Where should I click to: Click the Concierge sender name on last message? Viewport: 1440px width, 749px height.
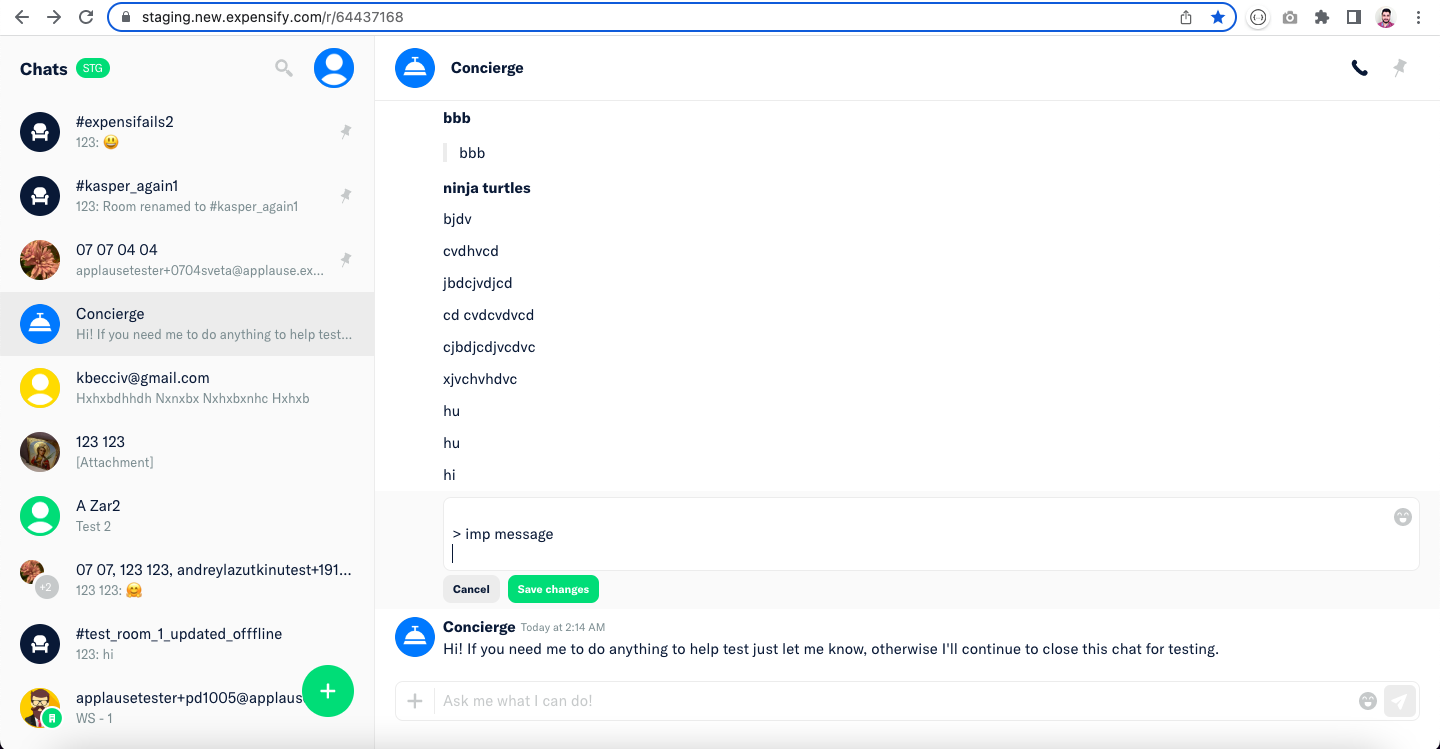point(479,626)
